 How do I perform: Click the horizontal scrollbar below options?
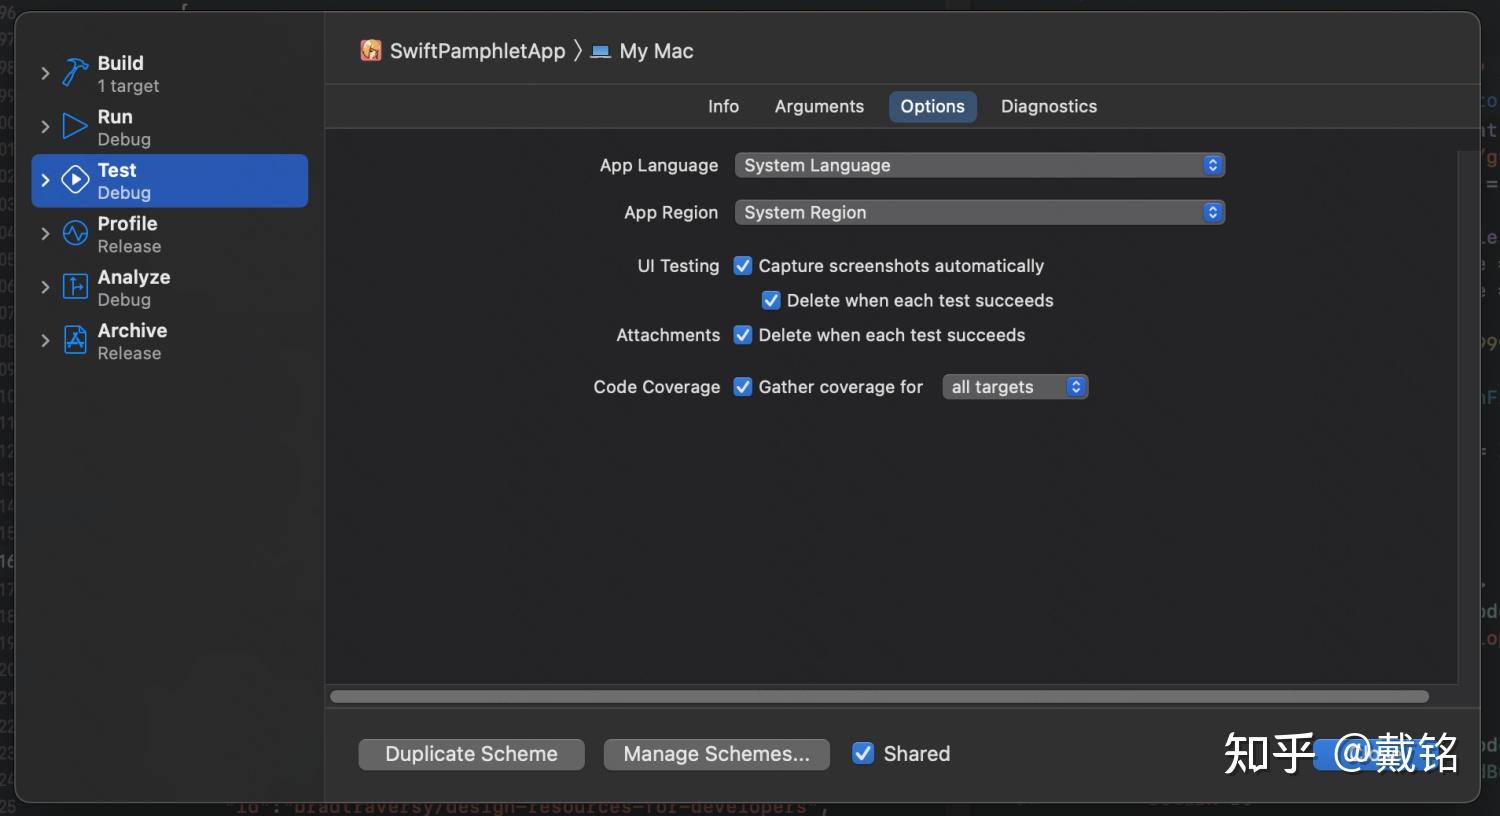tap(879, 696)
